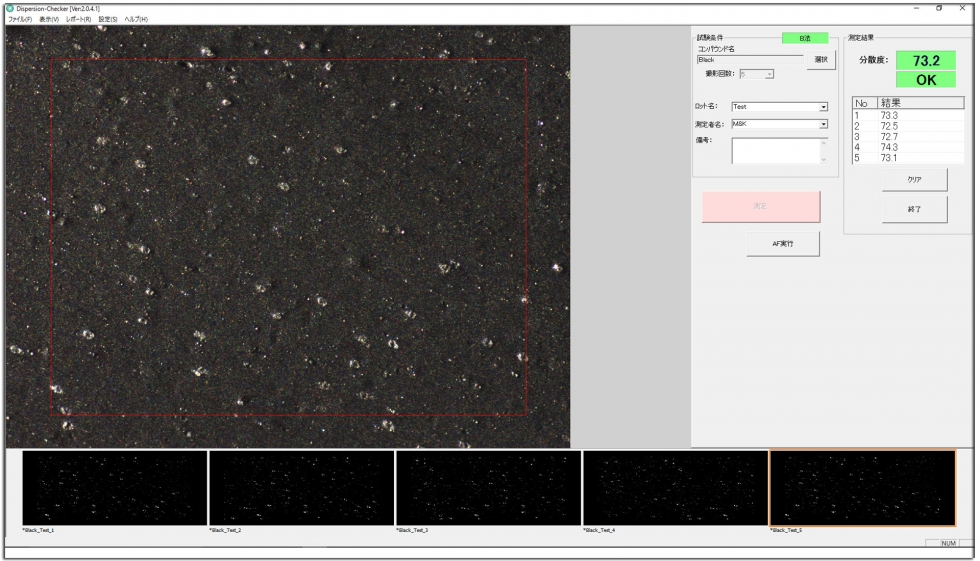Expand the ロット名 dropdown showing Test
The image size is (980, 561).
pos(824,106)
